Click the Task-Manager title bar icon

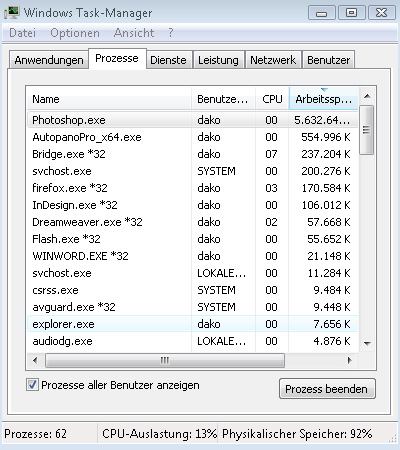[11, 13]
